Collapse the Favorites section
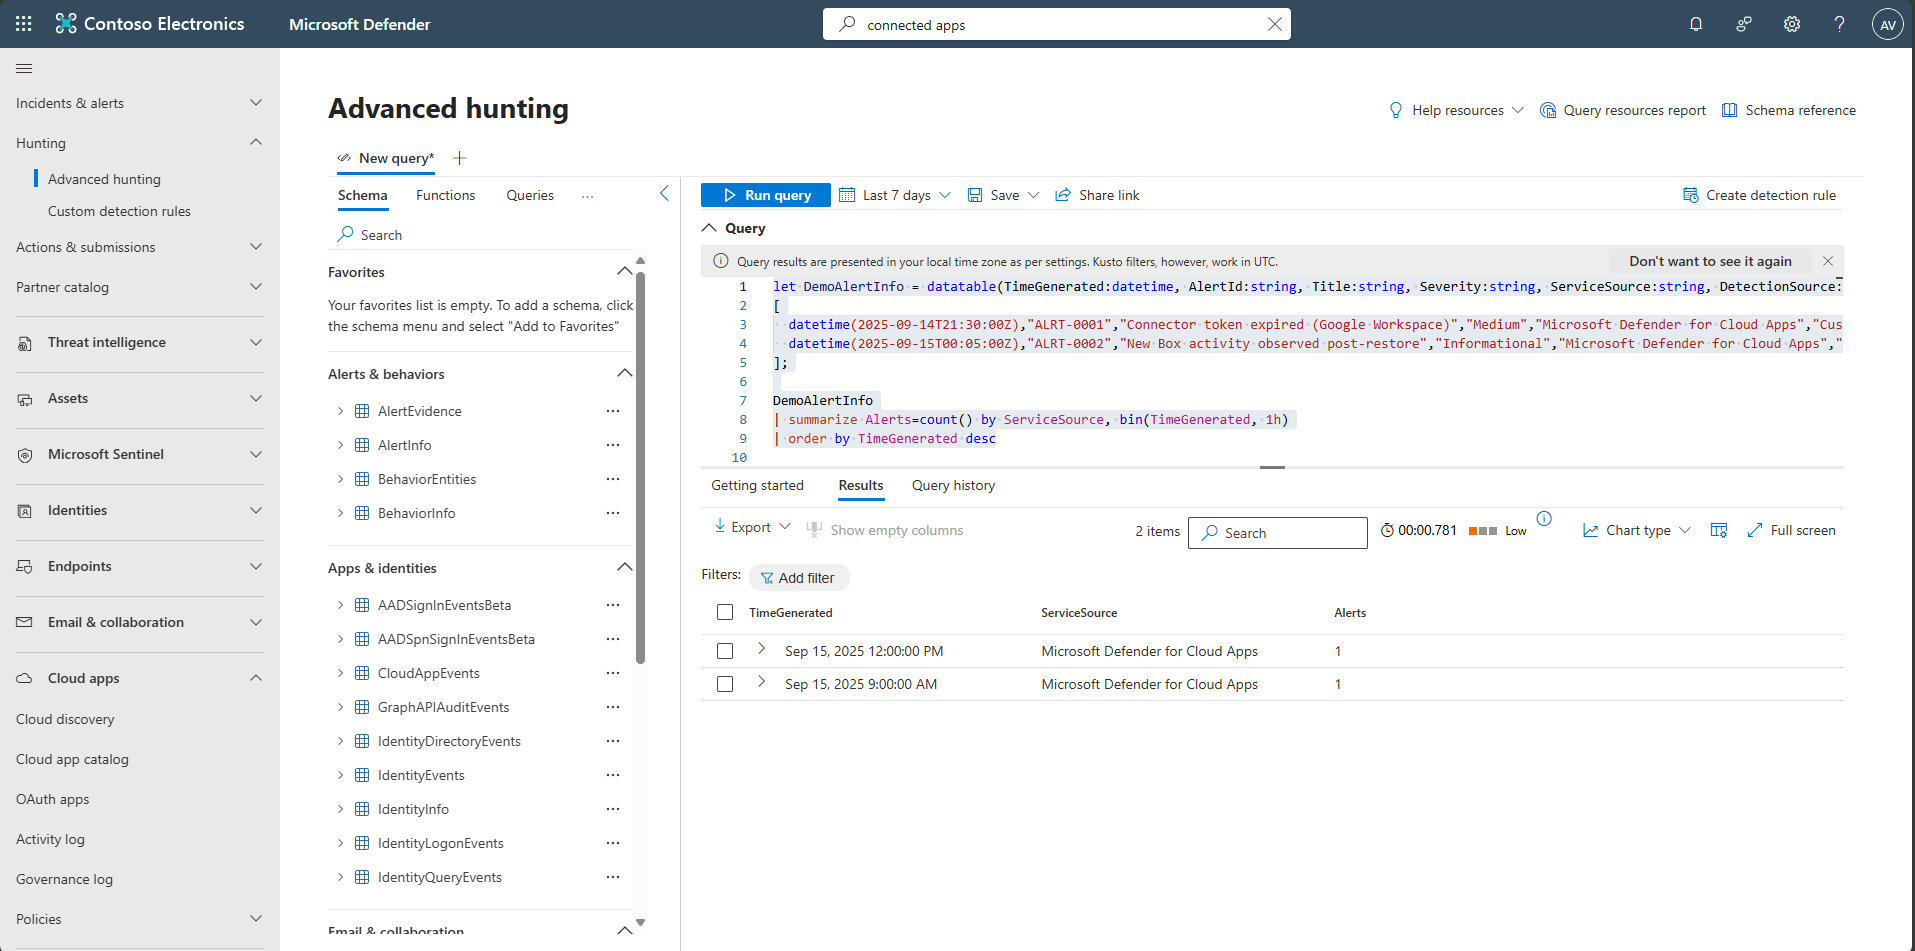1915x951 pixels. click(625, 271)
